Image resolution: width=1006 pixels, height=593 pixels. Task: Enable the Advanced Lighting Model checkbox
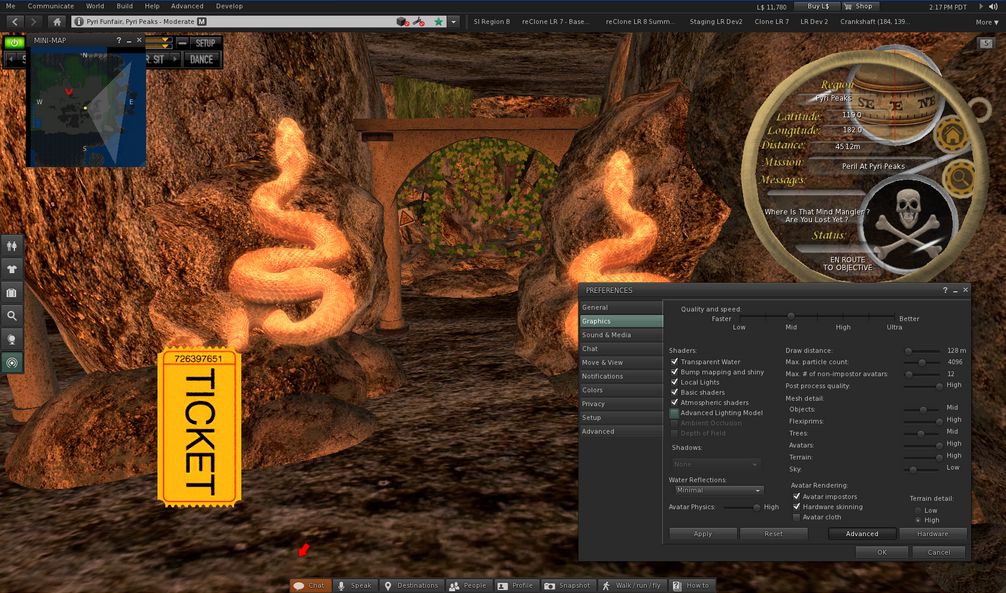click(x=675, y=413)
